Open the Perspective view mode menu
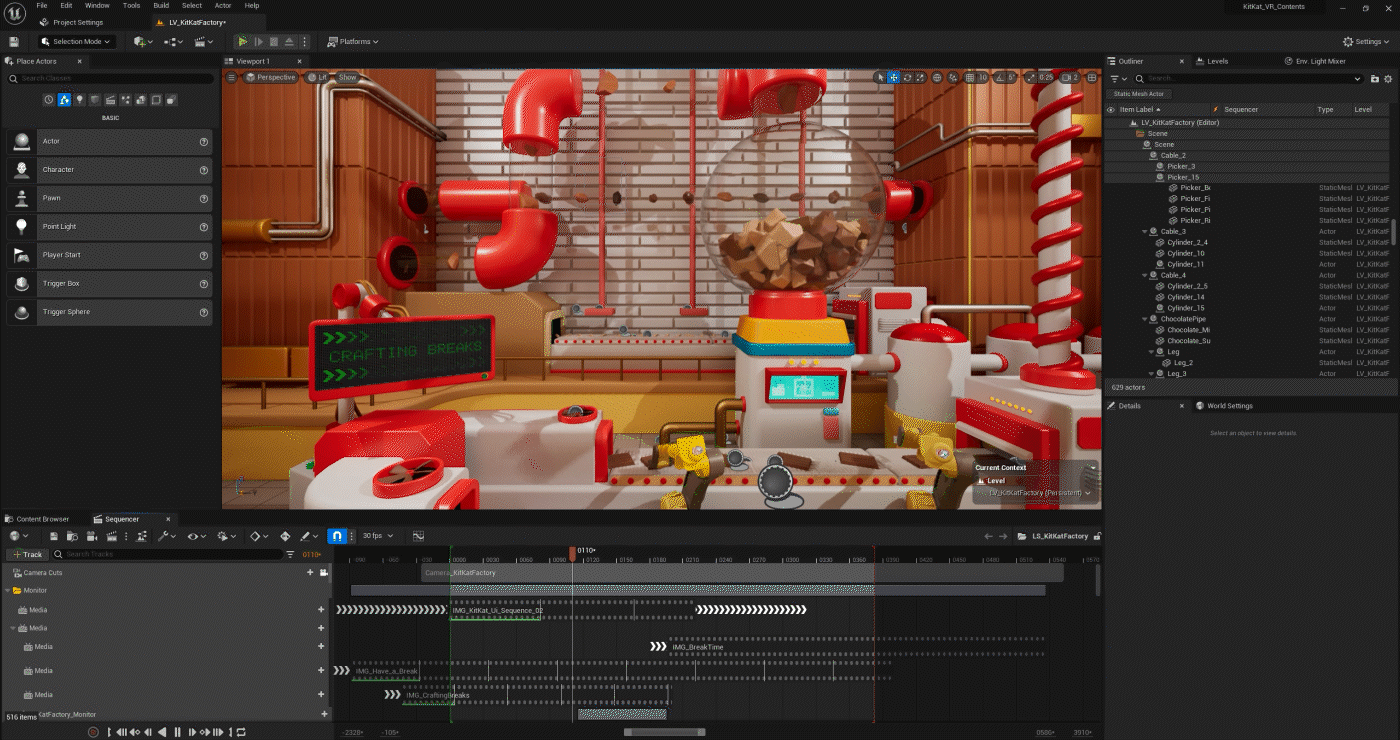 click(x=271, y=77)
